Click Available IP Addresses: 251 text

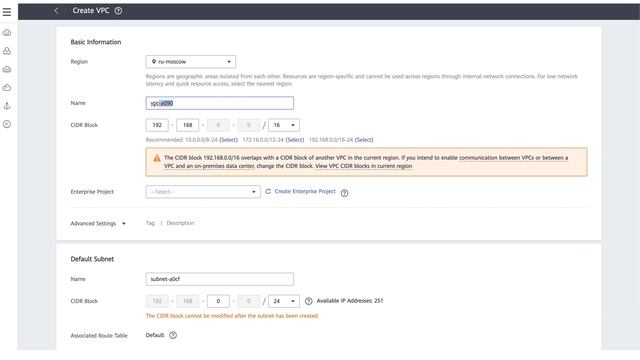(350, 301)
